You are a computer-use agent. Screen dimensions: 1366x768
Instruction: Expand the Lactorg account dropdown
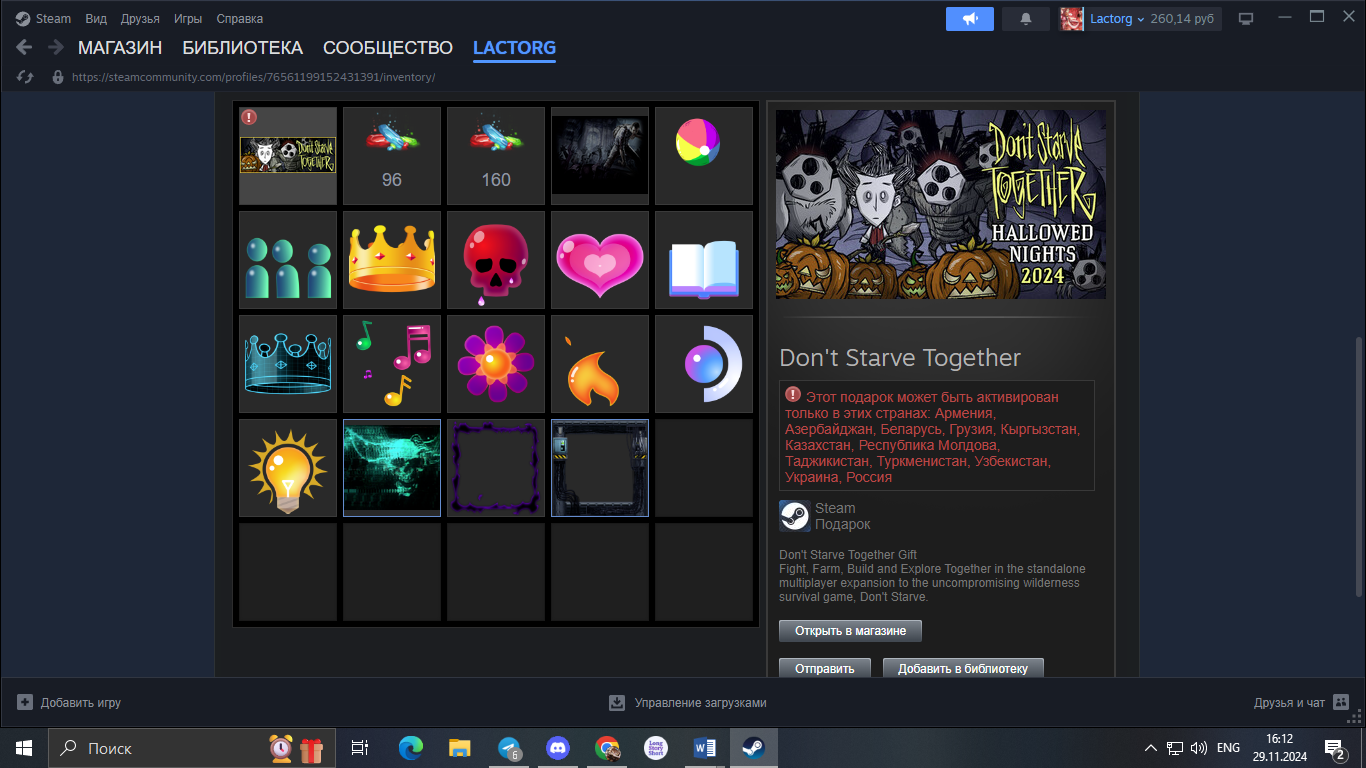1140,19
